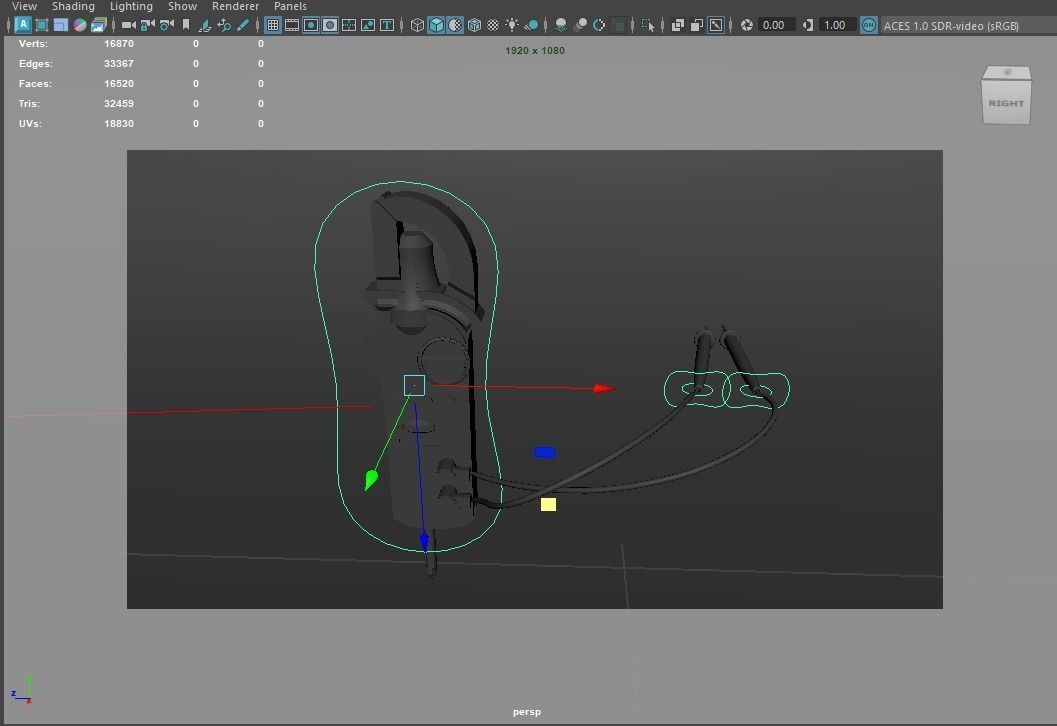The image size is (1057, 726).
Task: Select Smooth Shade All cube icon
Action: click(436, 25)
